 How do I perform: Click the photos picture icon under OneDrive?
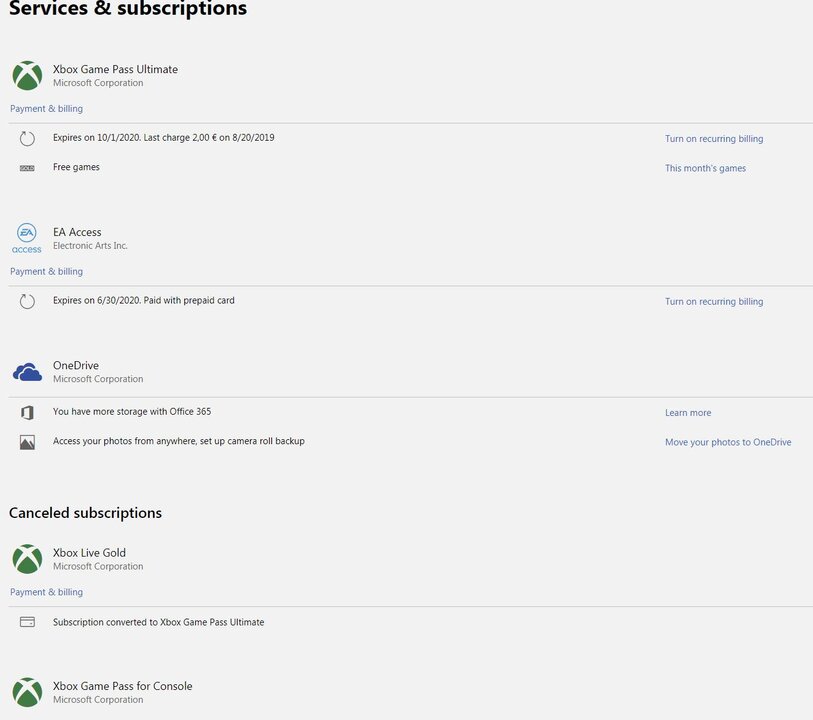27,442
